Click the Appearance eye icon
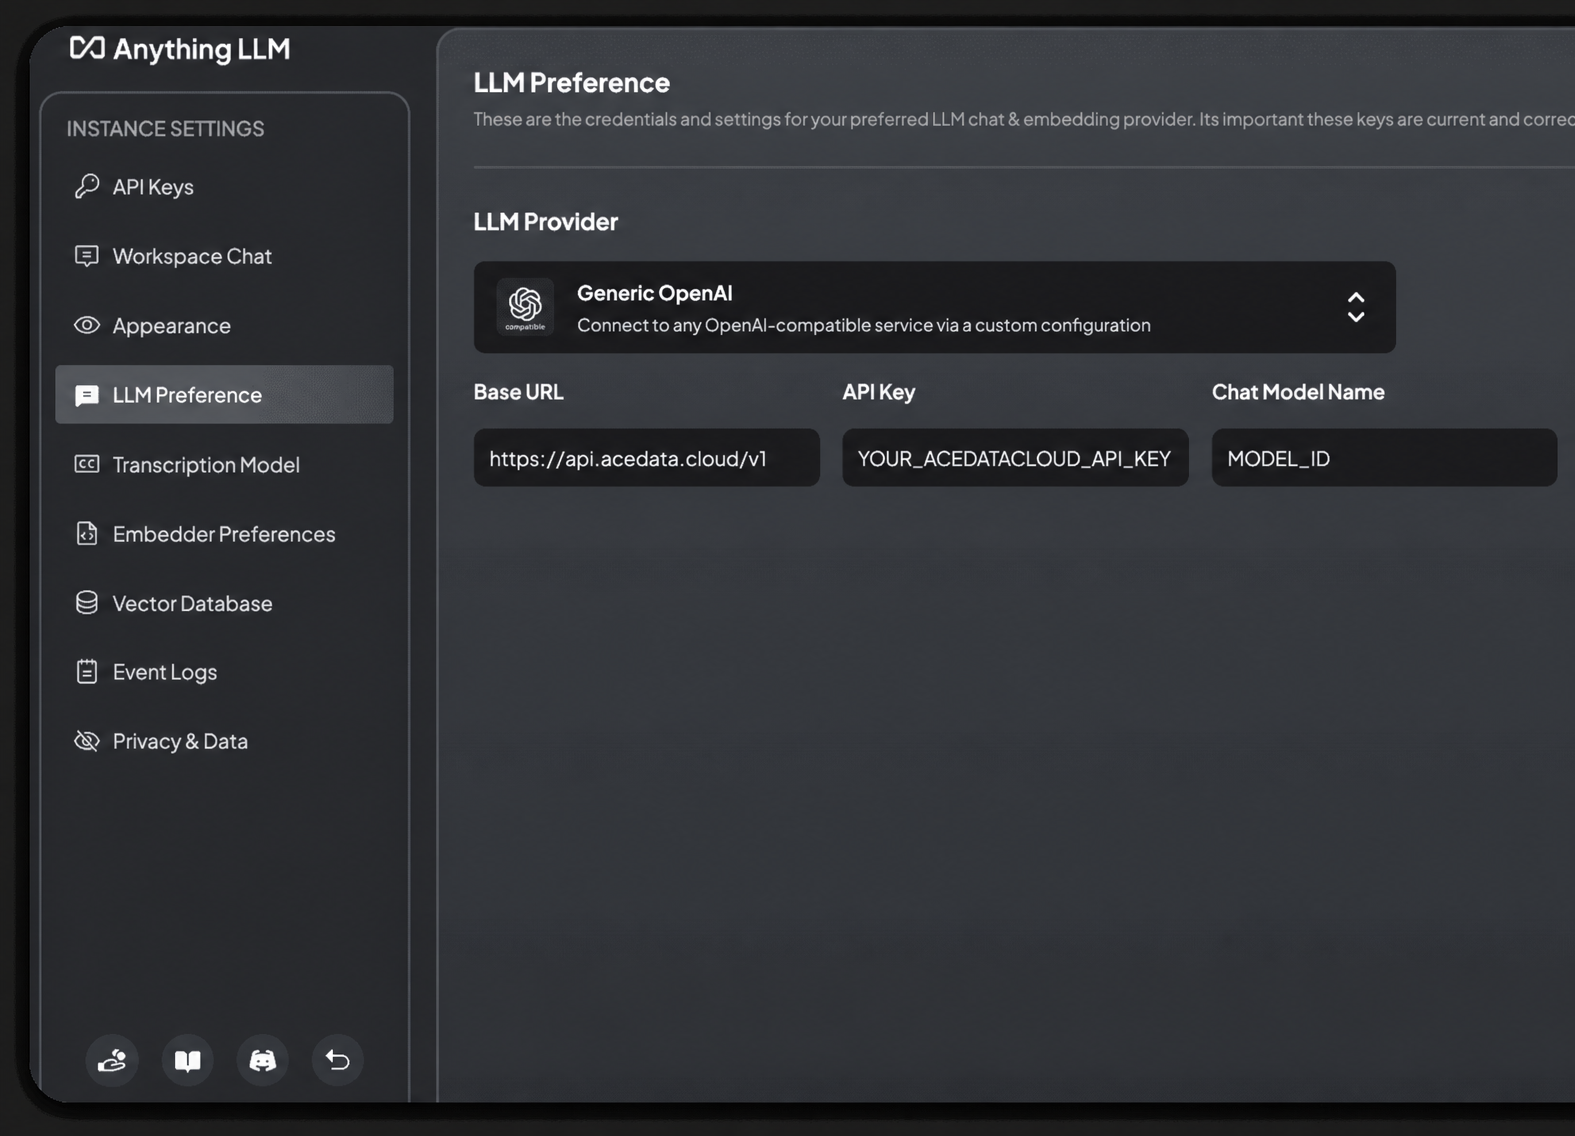 tap(87, 325)
